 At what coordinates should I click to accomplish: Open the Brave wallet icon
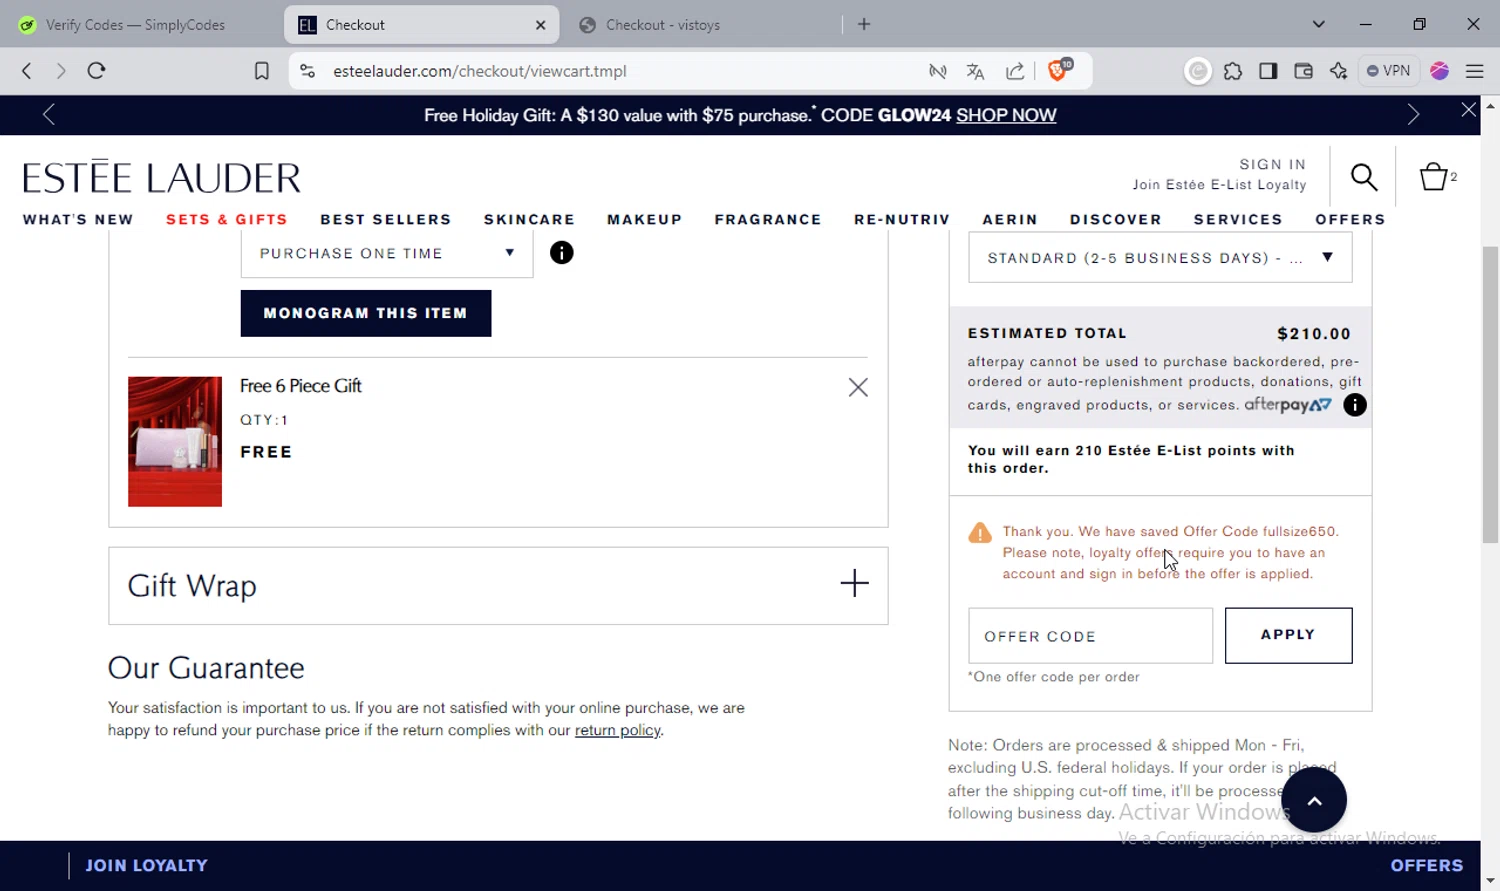click(x=1303, y=71)
